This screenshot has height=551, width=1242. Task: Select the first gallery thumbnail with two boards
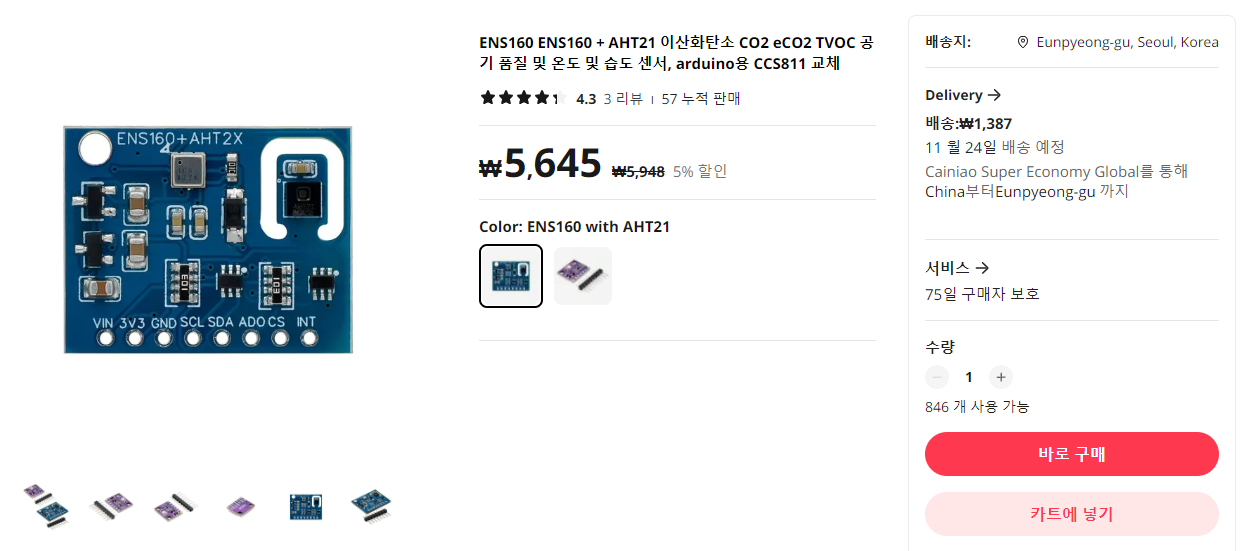46,504
